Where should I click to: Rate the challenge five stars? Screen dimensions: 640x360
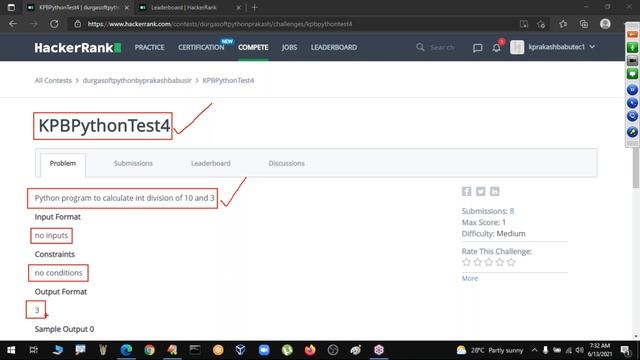pyautogui.click(x=511, y=262)
